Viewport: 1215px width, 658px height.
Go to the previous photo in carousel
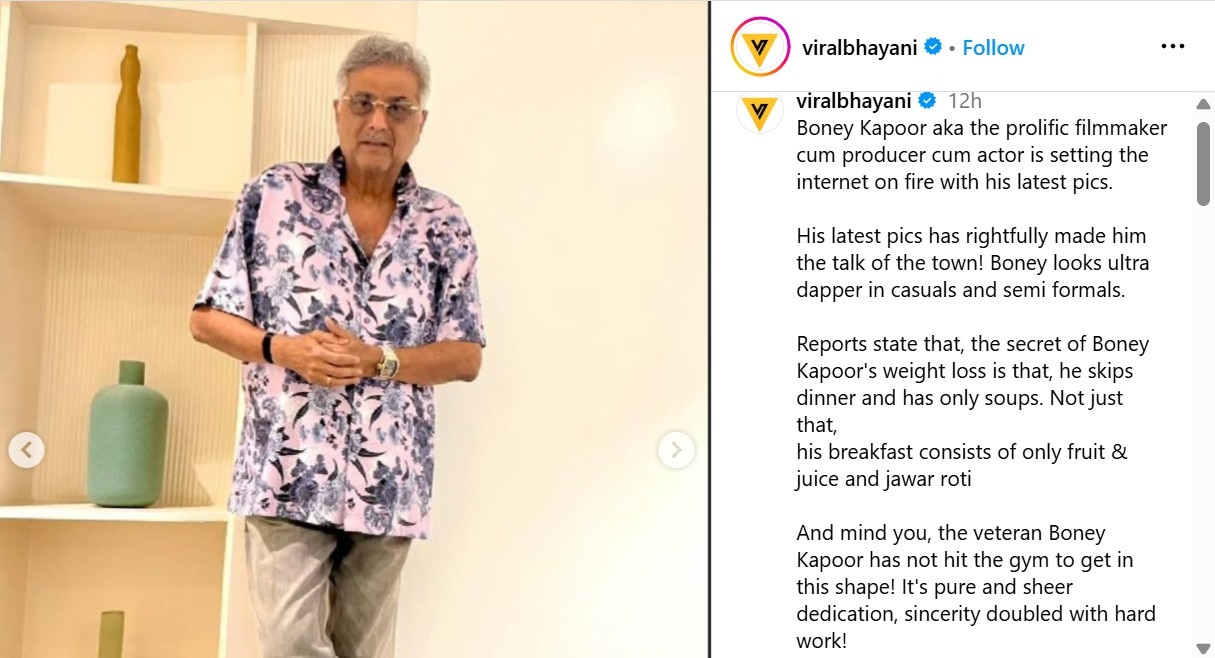point(27,450)
